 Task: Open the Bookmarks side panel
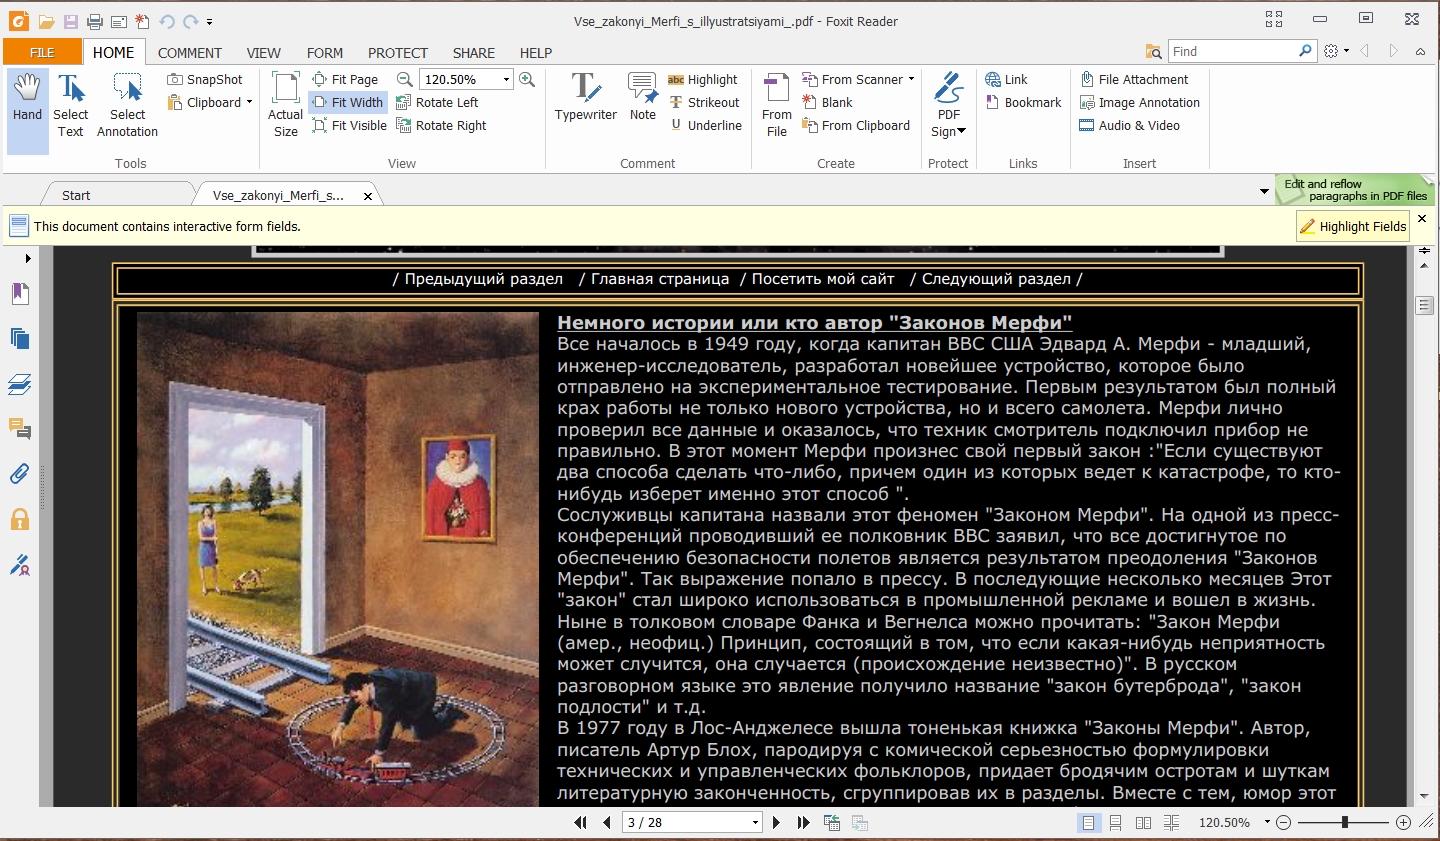pyautogui.click(x=20, y=293)
